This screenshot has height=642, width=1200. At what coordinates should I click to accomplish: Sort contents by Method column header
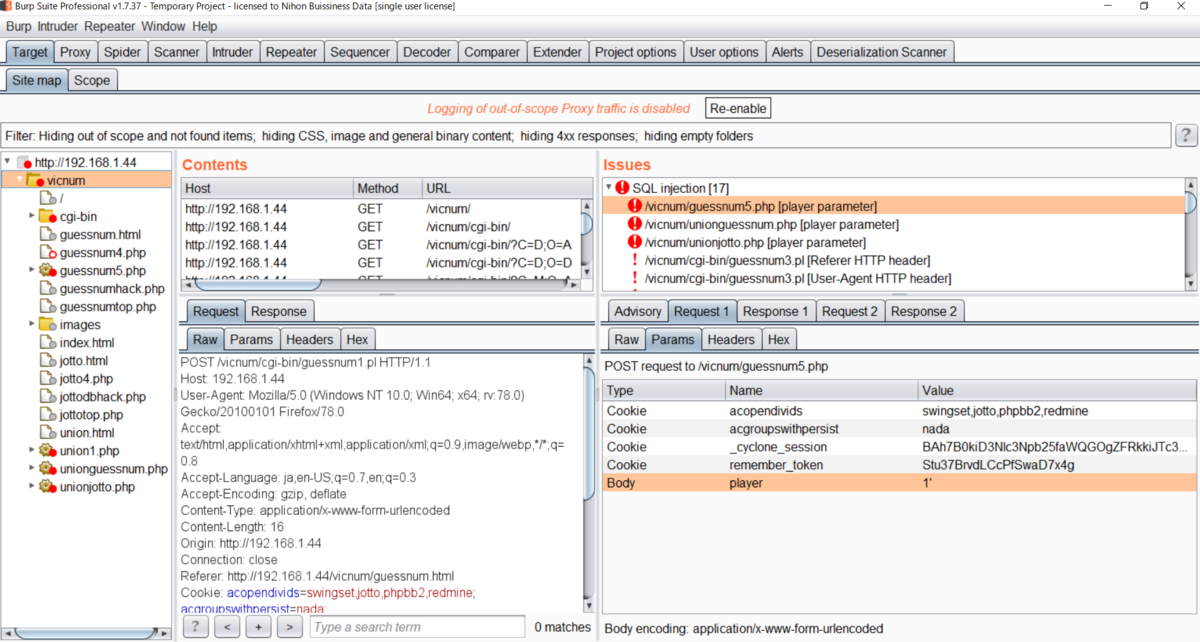[x=388, y=188]
